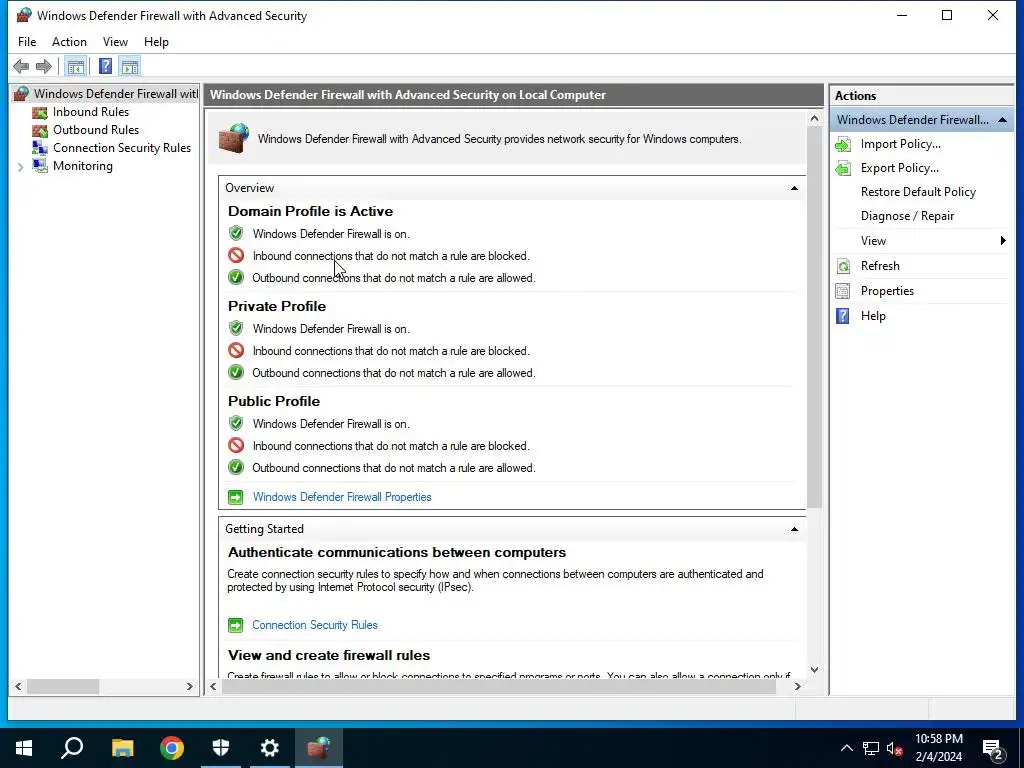This screenshot has height=768, width=1024.
Task: Select root Windows Defender Firewall tree node
Action: (x=116, y=94)
